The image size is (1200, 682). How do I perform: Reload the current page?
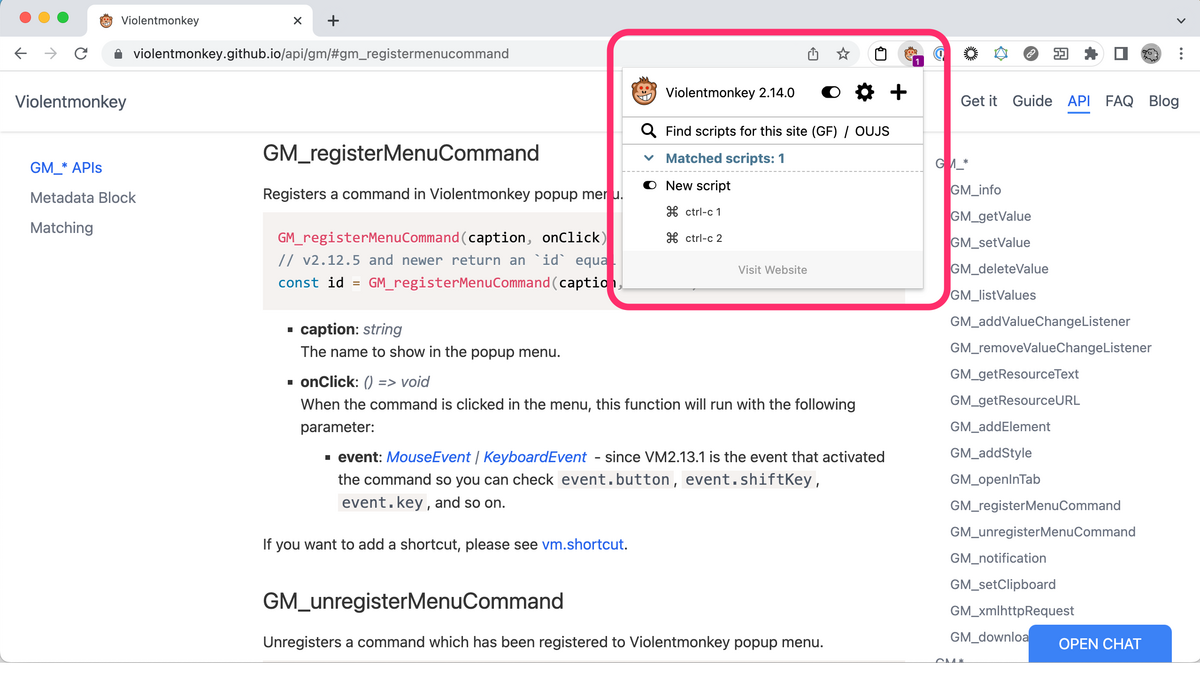coord(81,54)
